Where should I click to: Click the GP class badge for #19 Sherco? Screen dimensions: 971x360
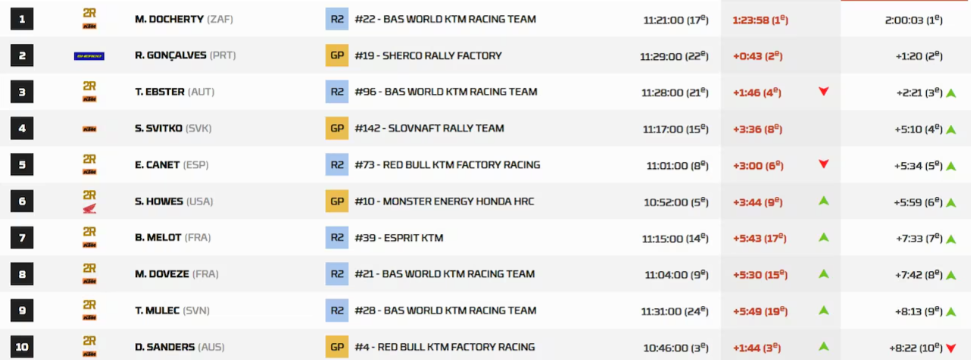click(337, 56)
